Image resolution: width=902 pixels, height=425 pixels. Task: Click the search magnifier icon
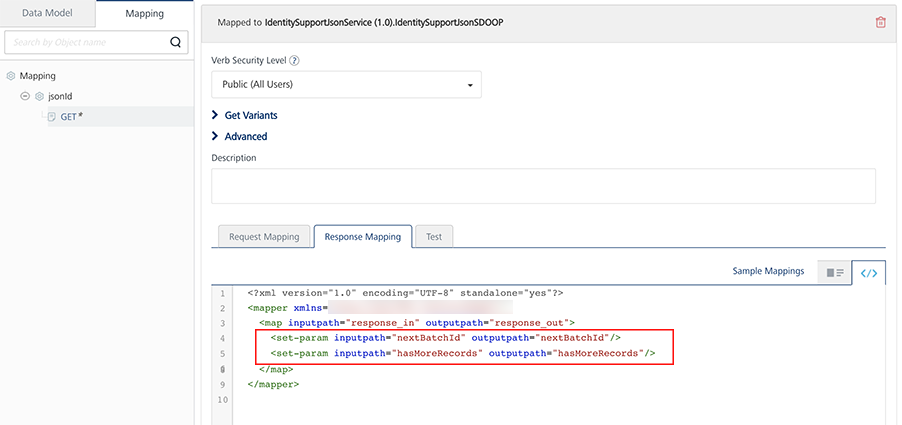point(176,42)
